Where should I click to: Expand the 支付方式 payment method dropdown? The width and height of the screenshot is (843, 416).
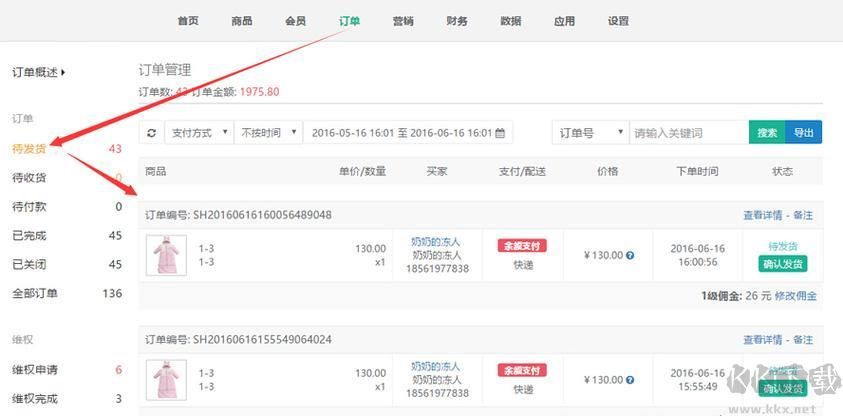tap(198, 133)
